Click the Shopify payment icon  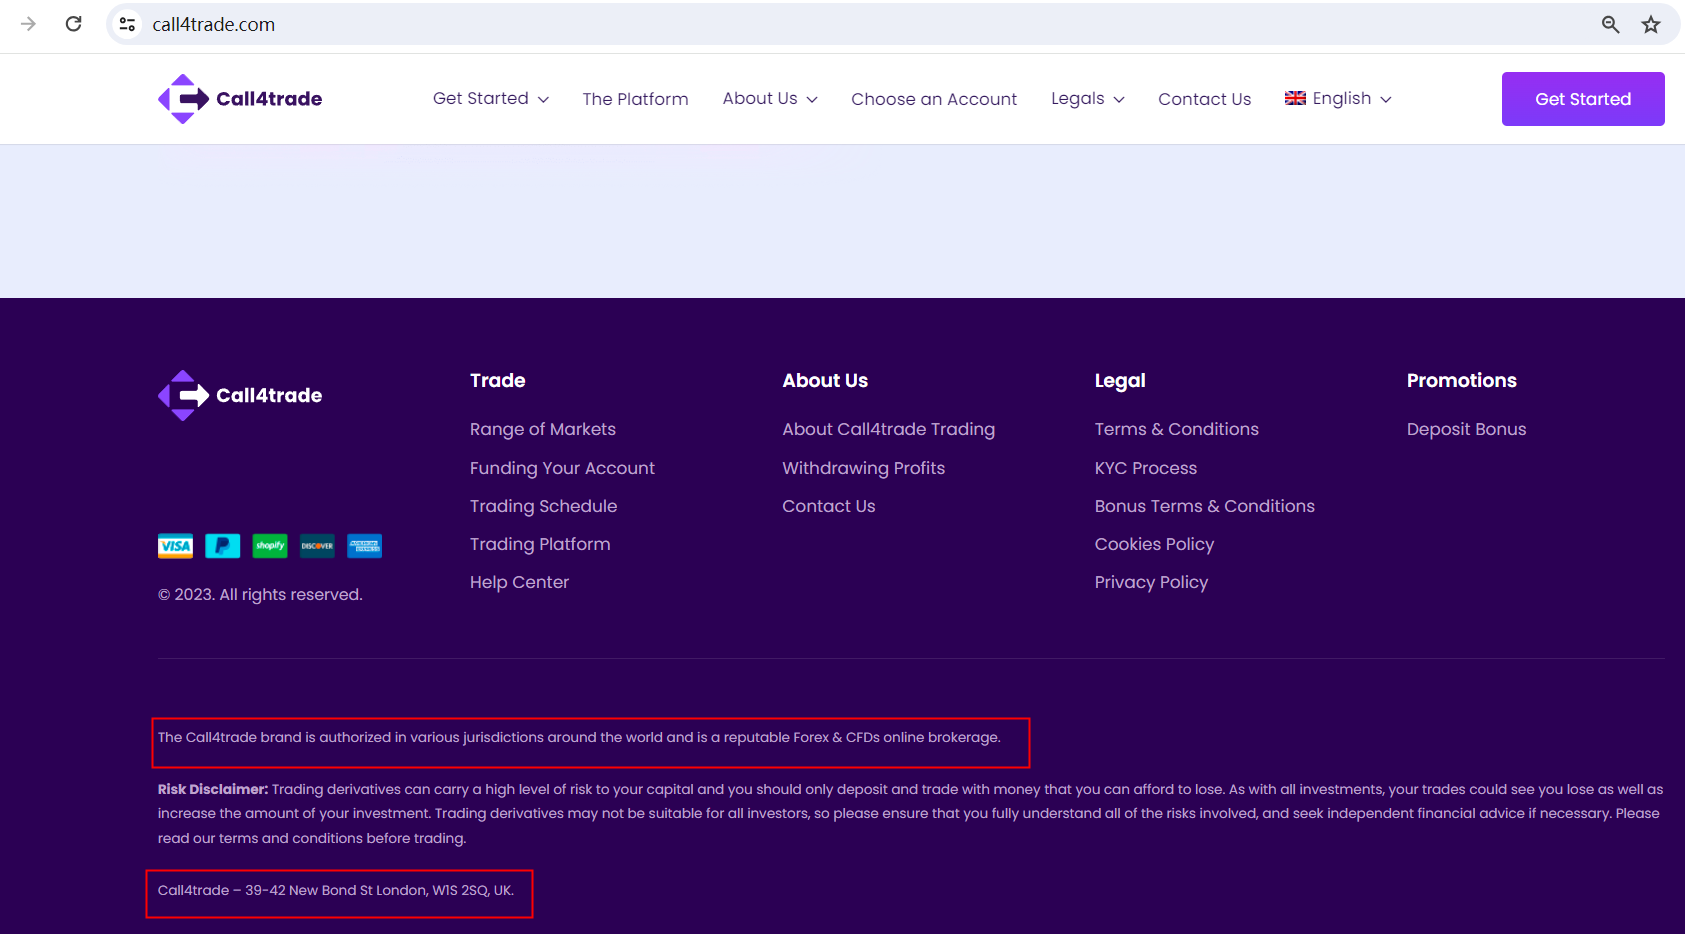tap(270, 546)
